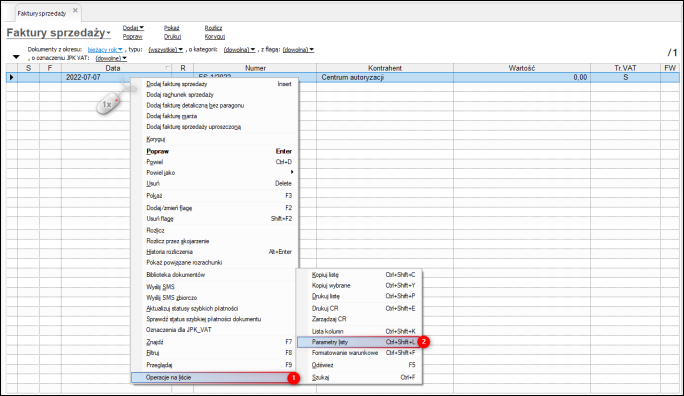Click the R column header
The height and width of the screenshot is (396, 684).
click(183, 68)
